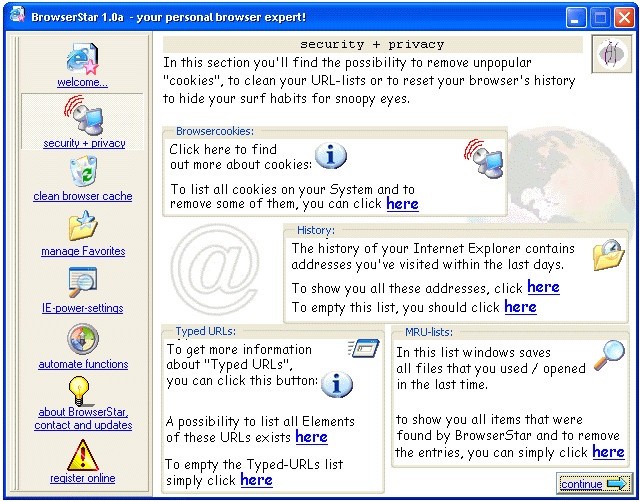Screen dimensions: 640x502
Task: Click the History folder clock icon
Action: click(x=609, y=255)
